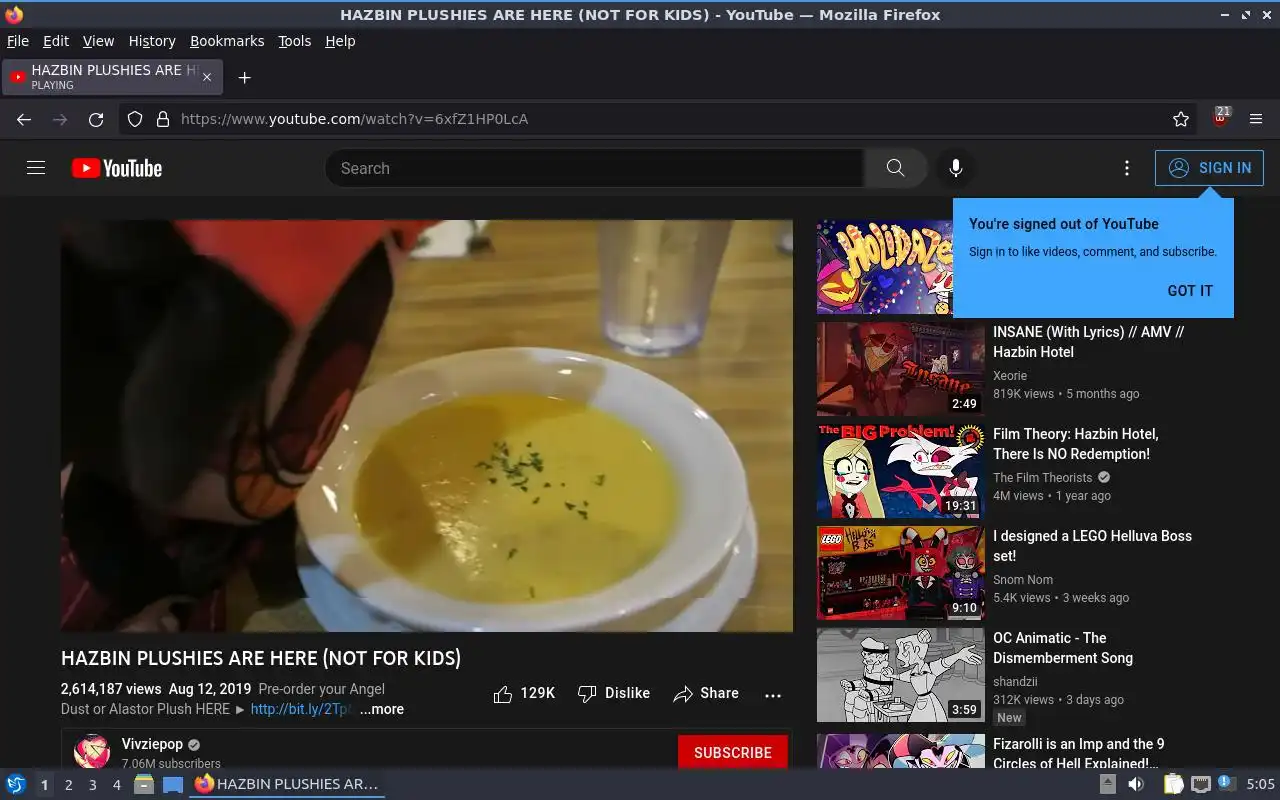Viewport: 1280px width, 800px height.
Task: Switch to workspace 4 in taskbar
Action: coord(116,785)
